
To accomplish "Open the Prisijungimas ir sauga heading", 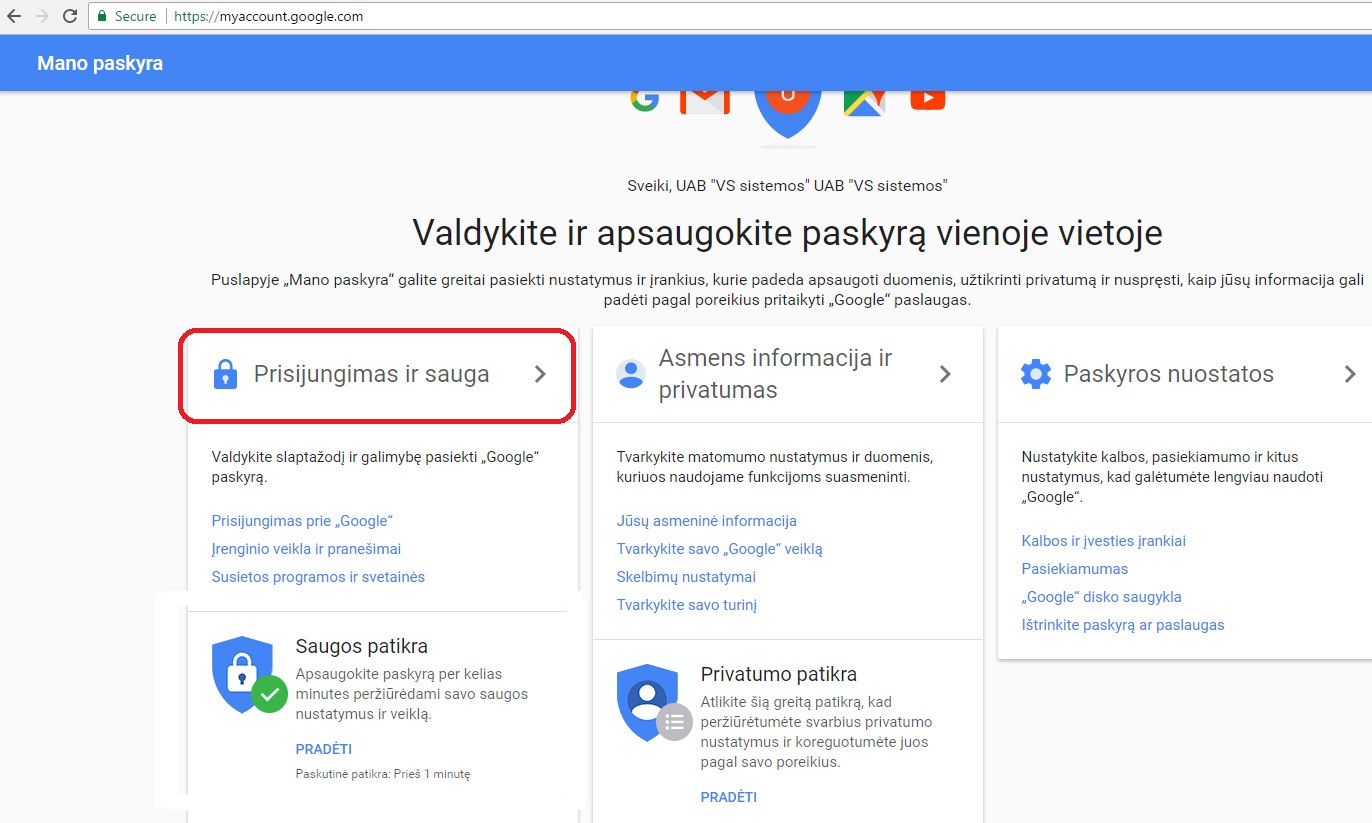I will (x=372, y=374).
